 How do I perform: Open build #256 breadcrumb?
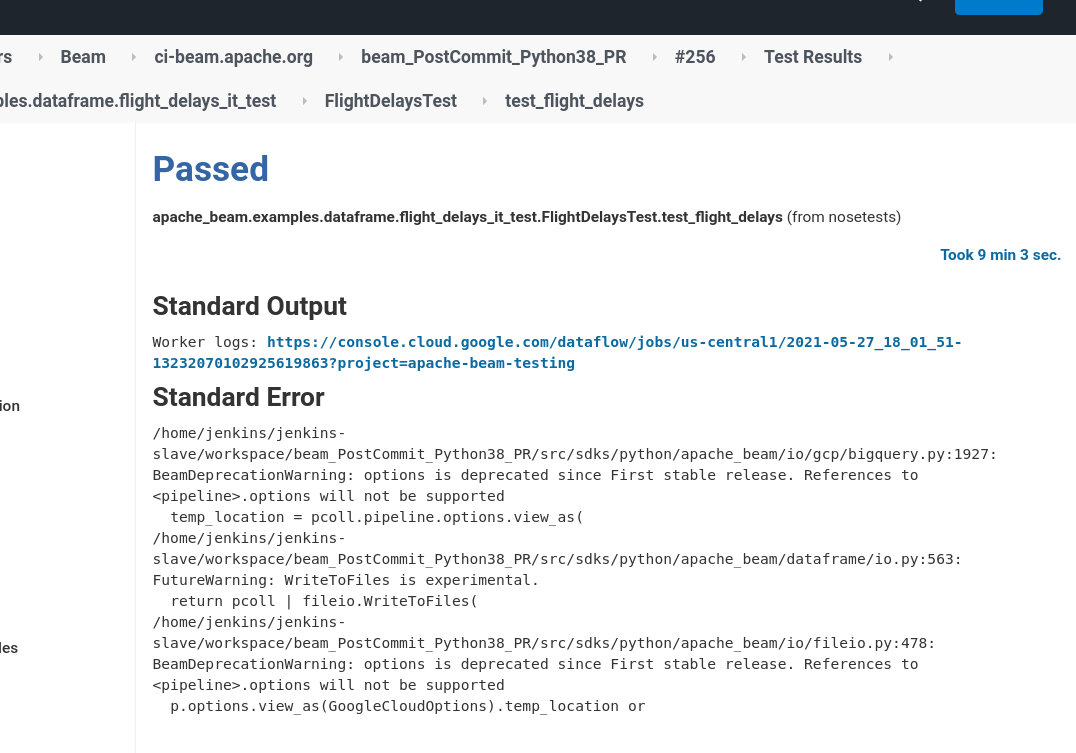694,57
